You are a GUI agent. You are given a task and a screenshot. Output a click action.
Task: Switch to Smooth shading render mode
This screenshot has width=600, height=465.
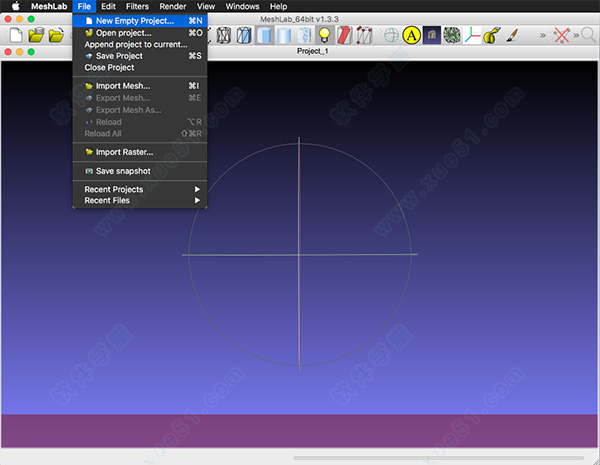tap(284, 35)
